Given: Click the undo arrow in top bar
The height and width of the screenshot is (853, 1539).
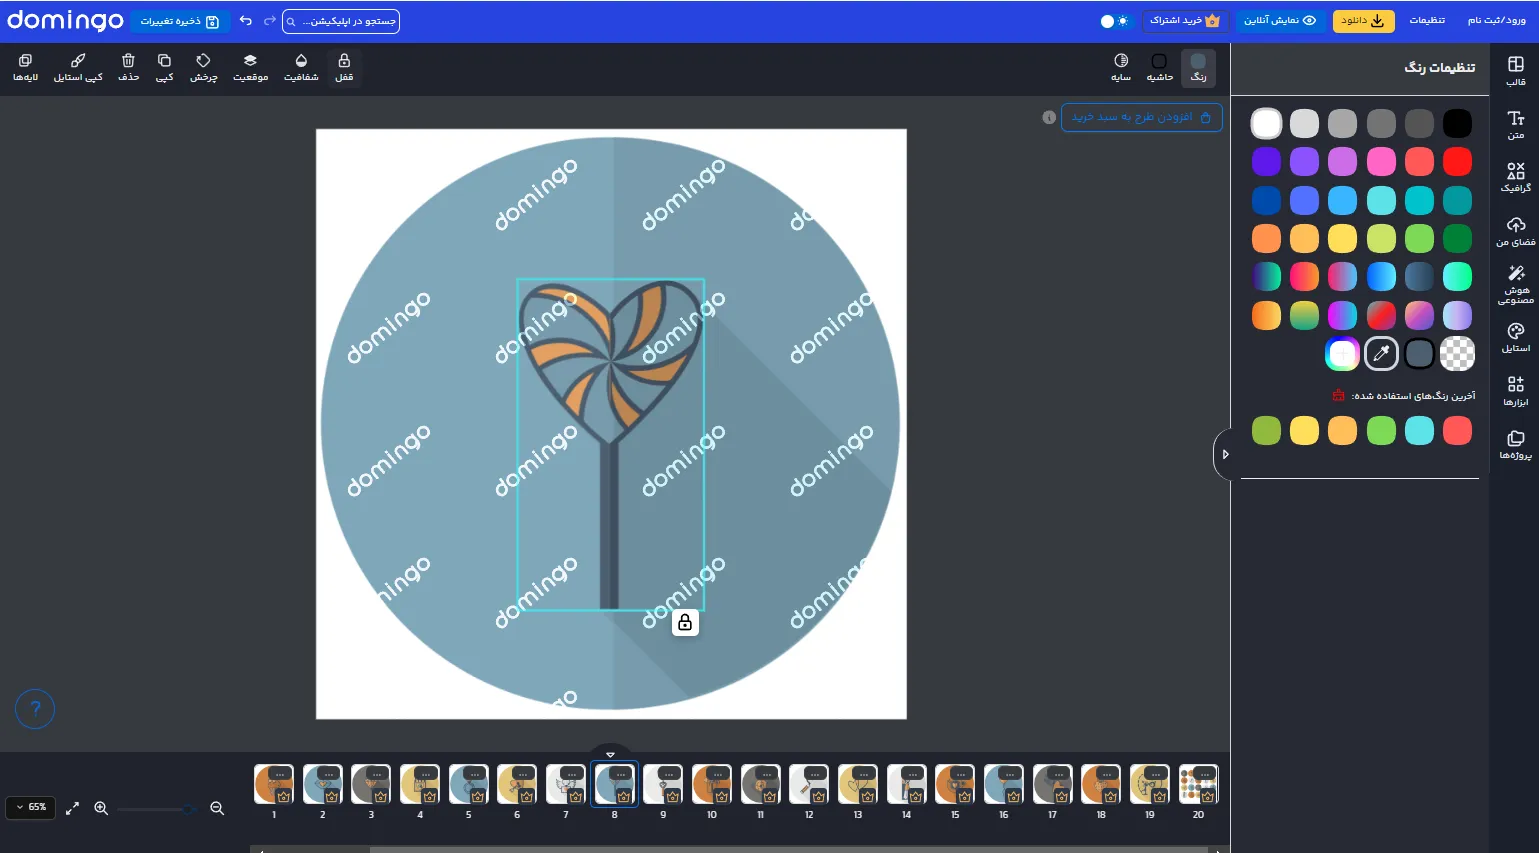Looking at the screenshot, I should click(246, 21).
